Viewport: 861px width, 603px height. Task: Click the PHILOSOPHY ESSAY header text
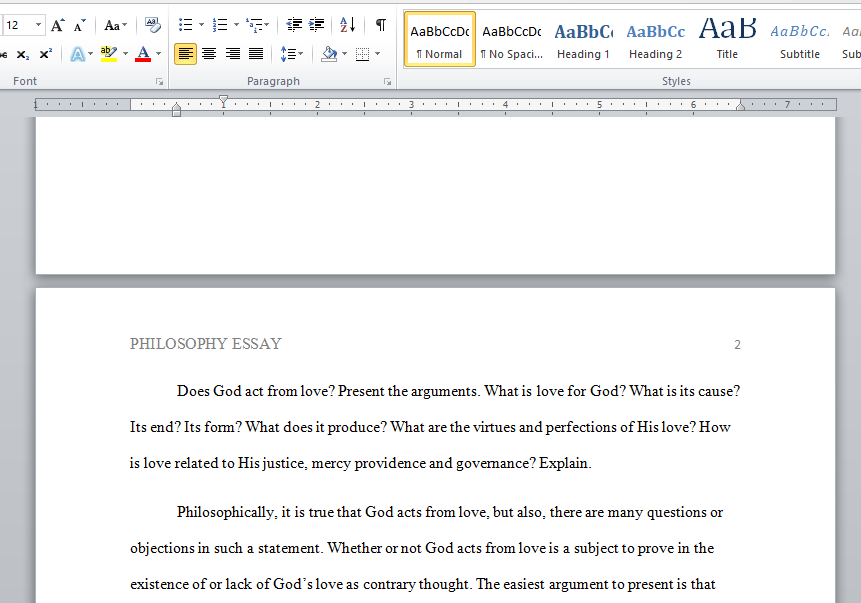tap(205, 344)
